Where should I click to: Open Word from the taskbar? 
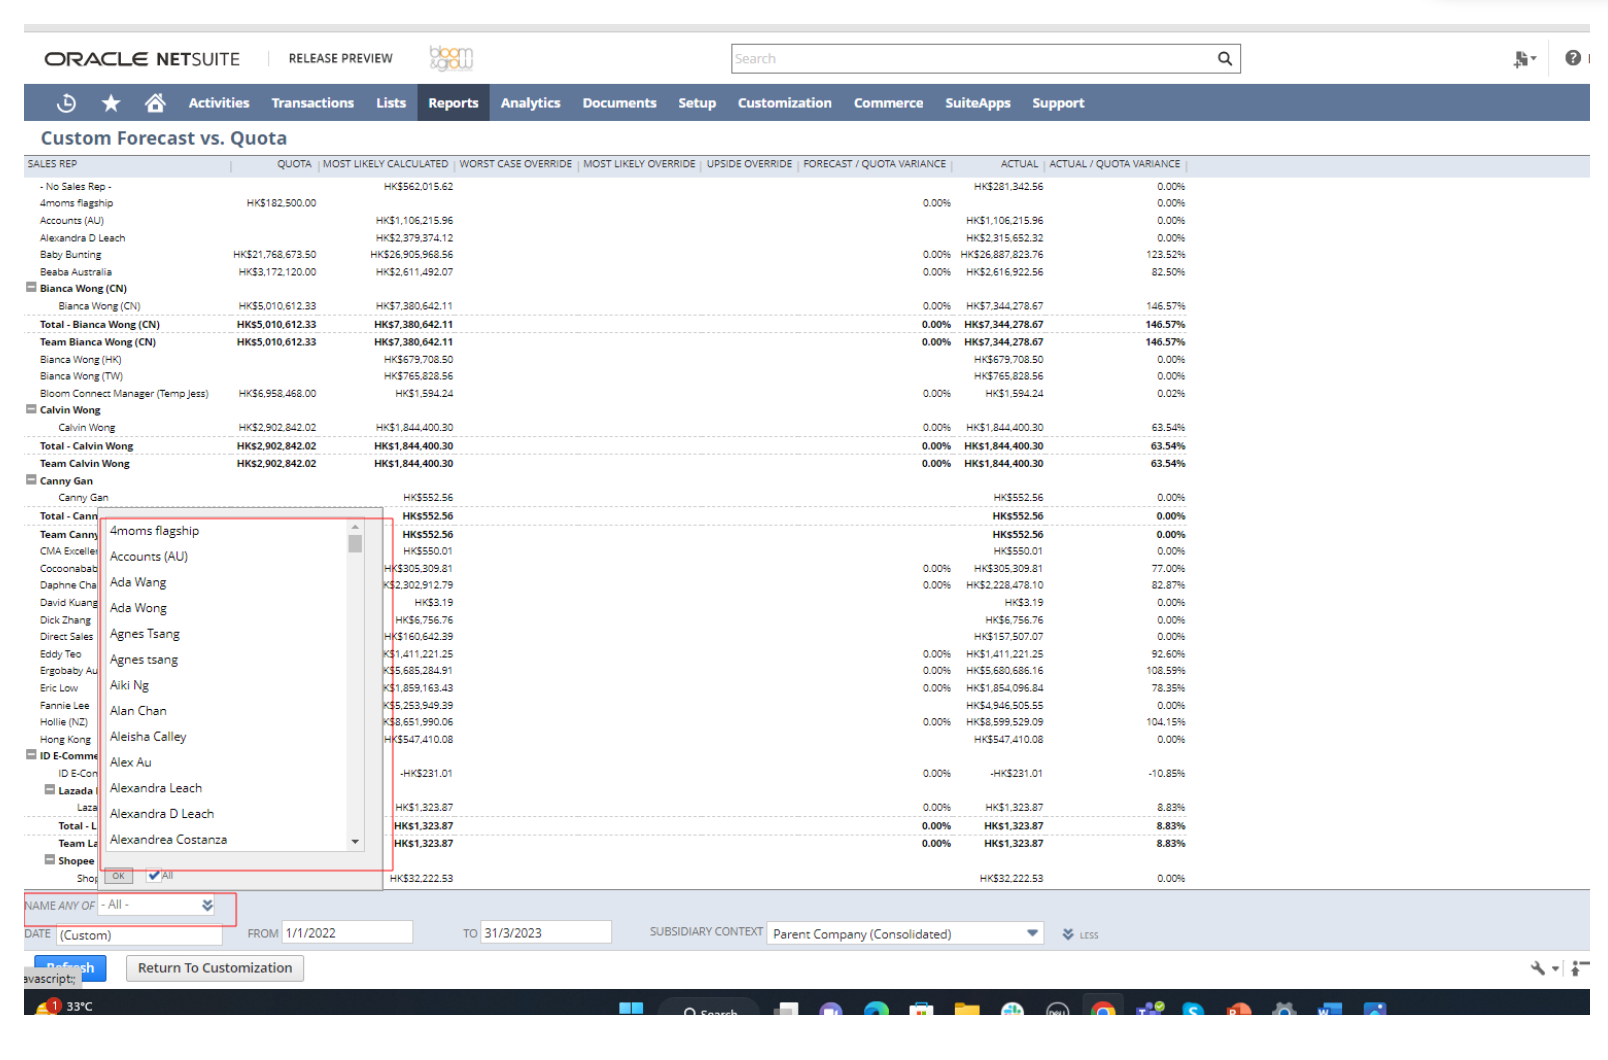pyautogui.click(x=1329, y=1009)
